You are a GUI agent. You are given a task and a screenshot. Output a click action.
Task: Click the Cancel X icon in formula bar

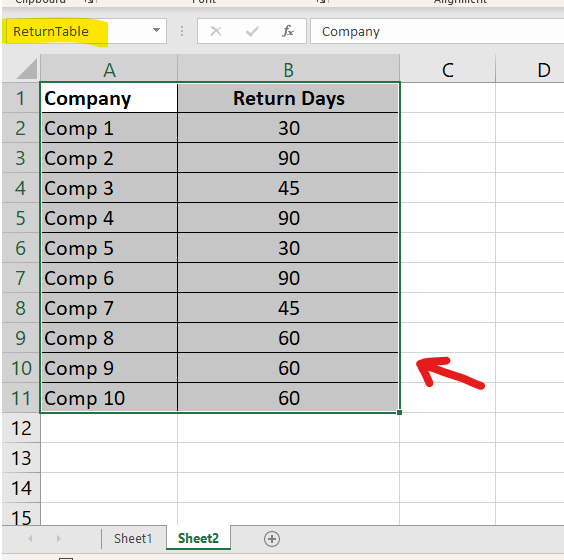[x=216, y=31]
